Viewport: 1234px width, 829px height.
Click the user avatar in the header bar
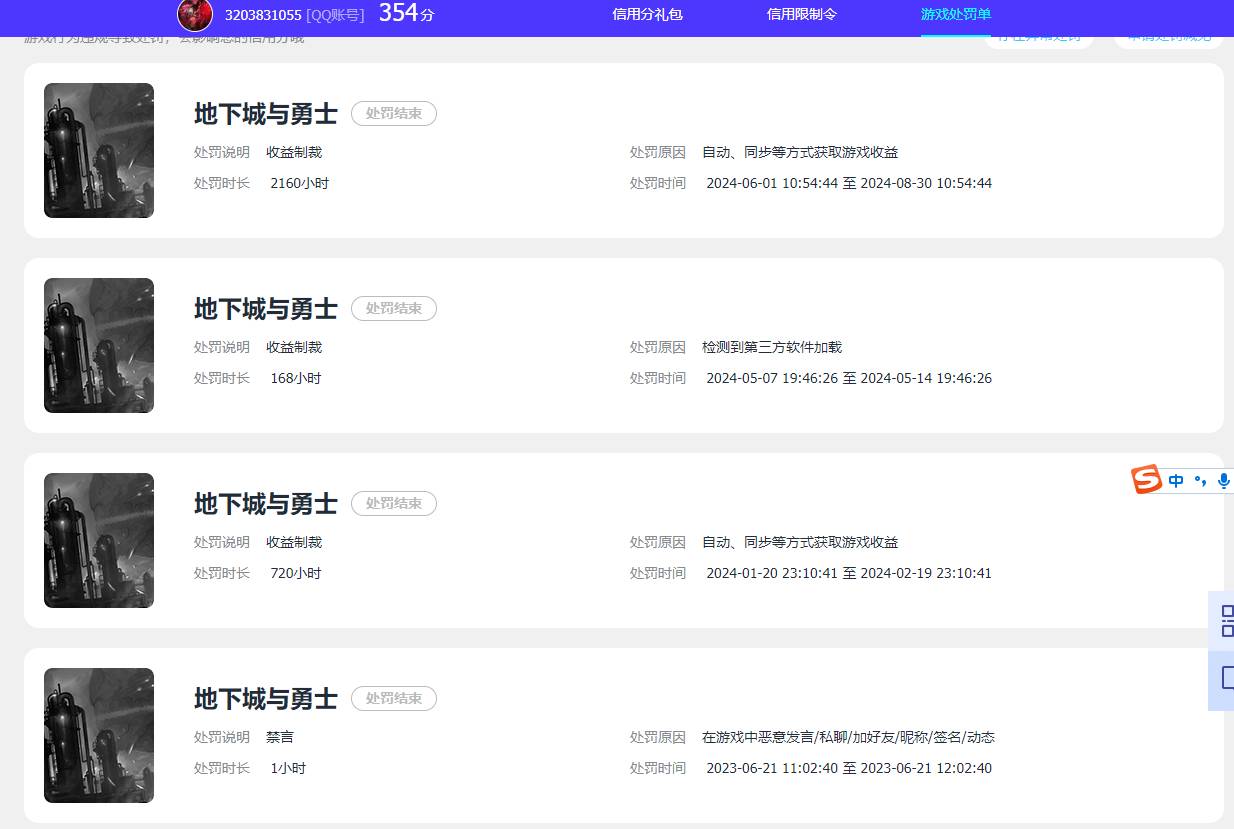tap(194, 15)
